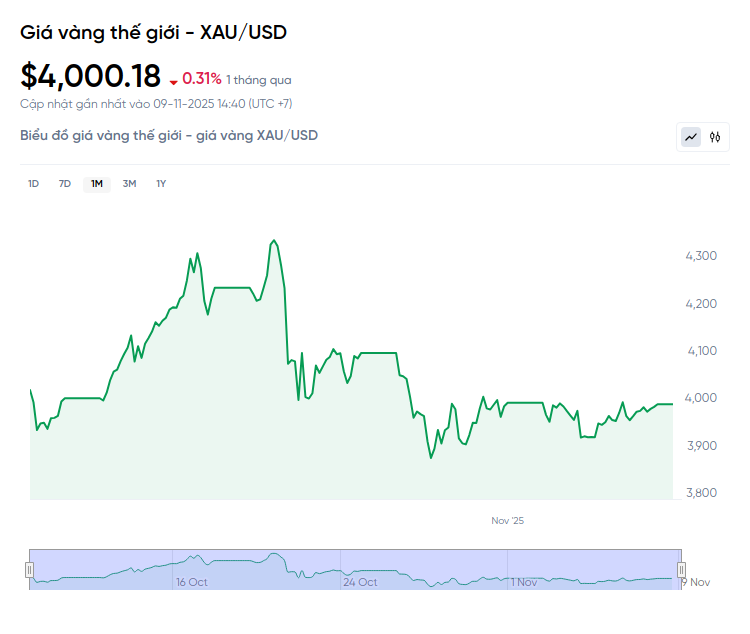Click the 3,800 price axis label
Screen dimensions: 750x634
[700, 493]
